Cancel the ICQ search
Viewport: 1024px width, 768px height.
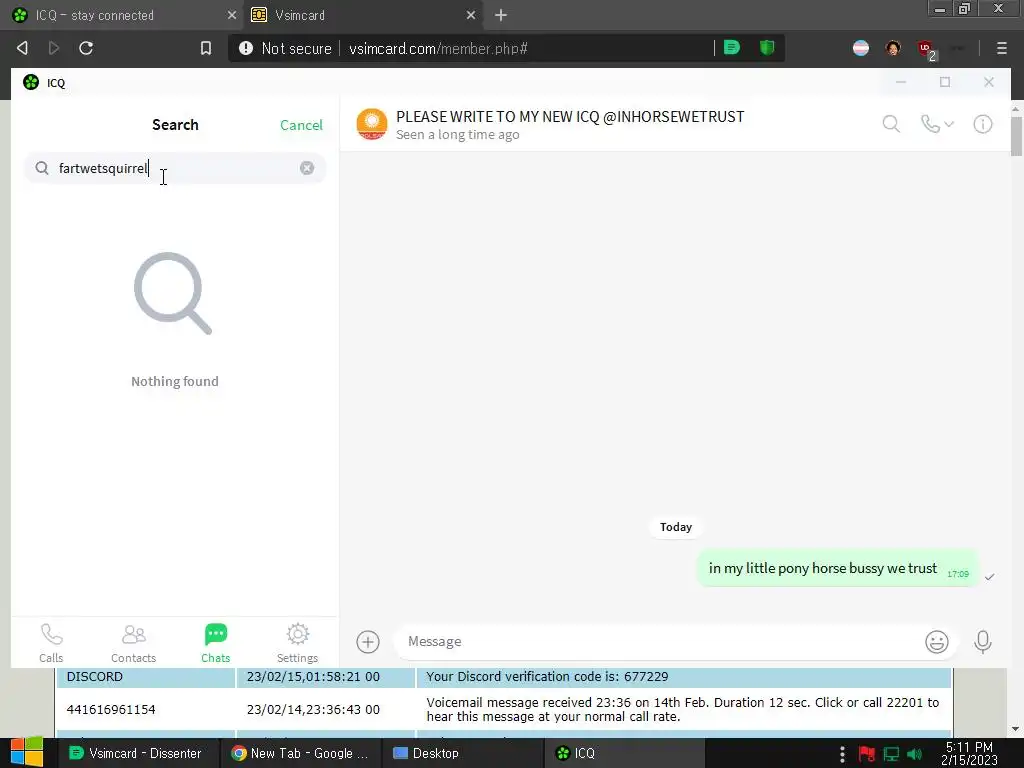point(301,125)
